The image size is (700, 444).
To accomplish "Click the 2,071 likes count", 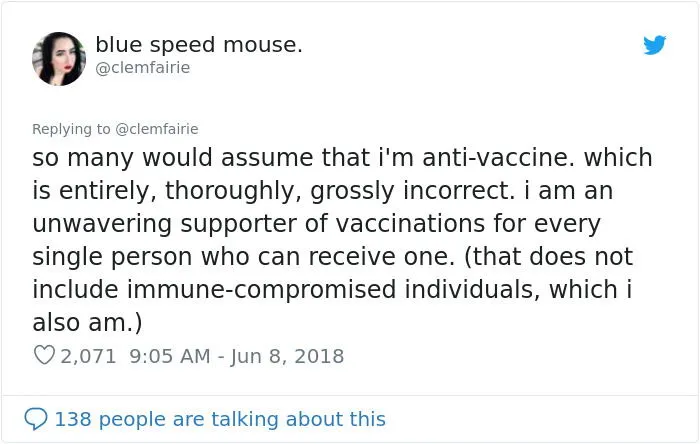I will (x=89, y=355).
